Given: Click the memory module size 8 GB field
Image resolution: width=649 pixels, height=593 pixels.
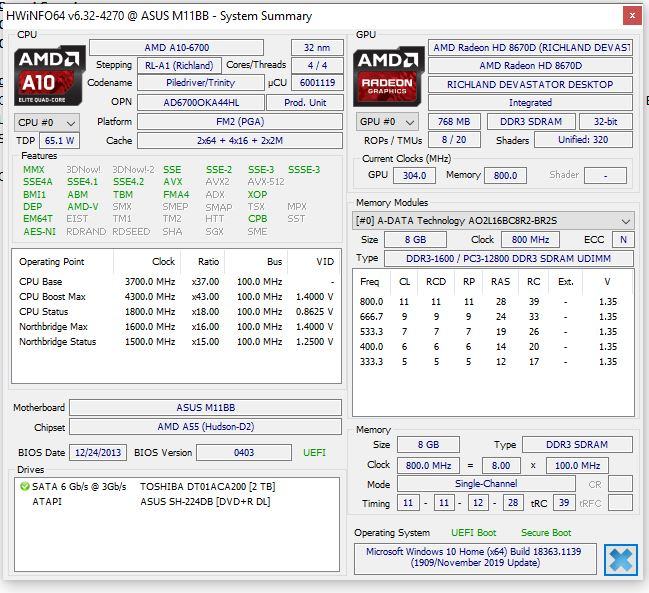Looking at the screenshot, I should pos(416,240).
